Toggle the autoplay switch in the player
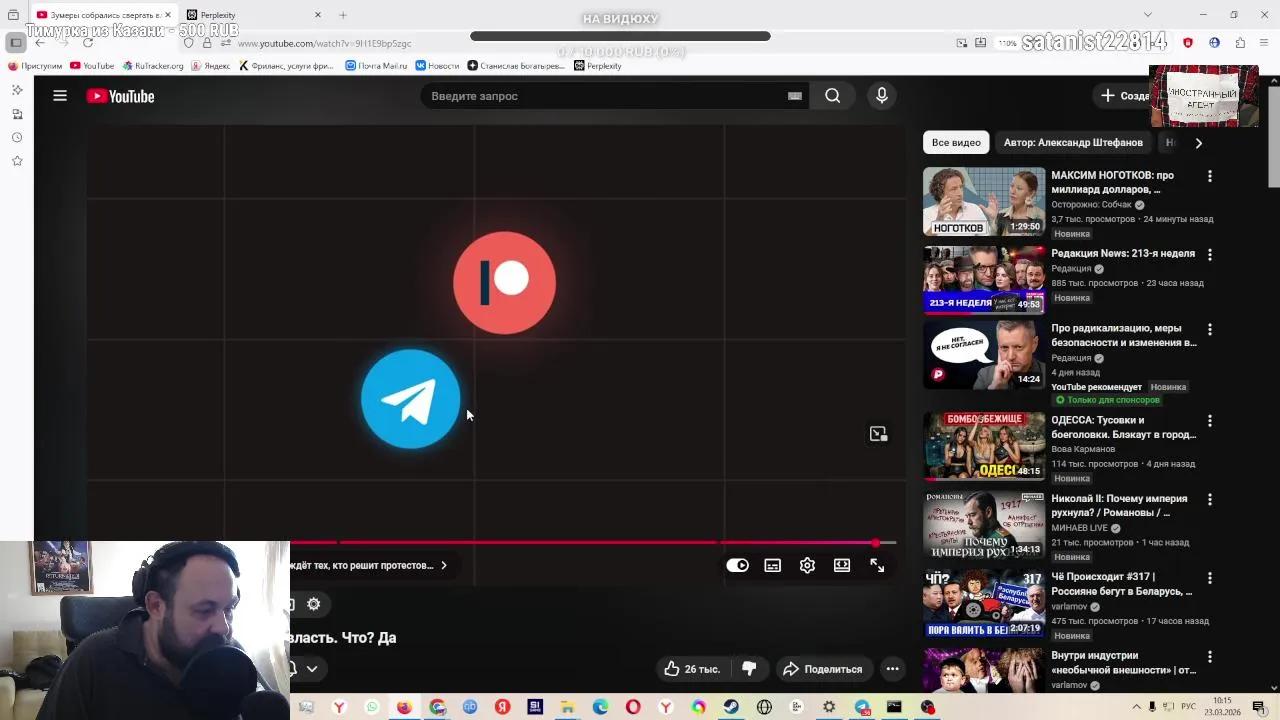Viewport: 1280px width, 720px height. pyautogui.click(x=737, y=565)
